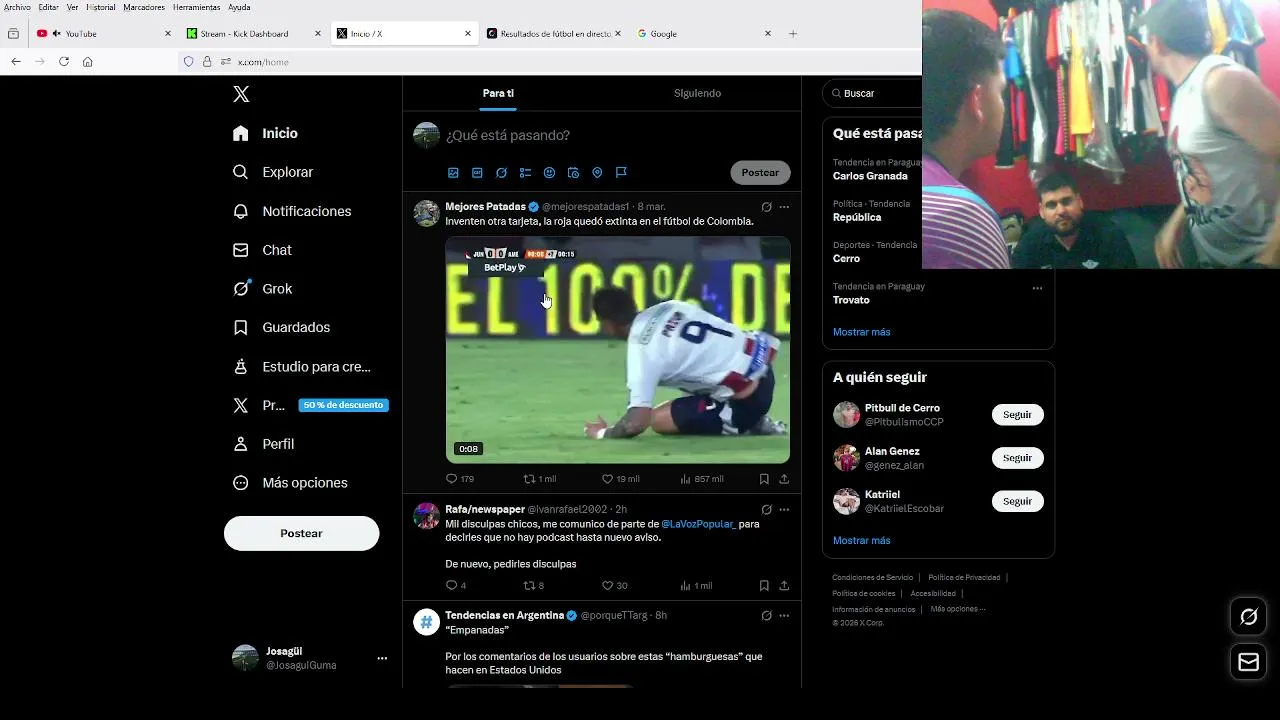Like Mejores Patadas post

click(x=620, y=479)
